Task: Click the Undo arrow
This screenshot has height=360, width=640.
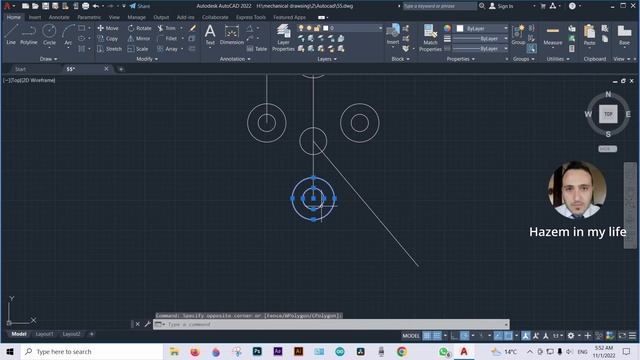Action: (96, 6)
